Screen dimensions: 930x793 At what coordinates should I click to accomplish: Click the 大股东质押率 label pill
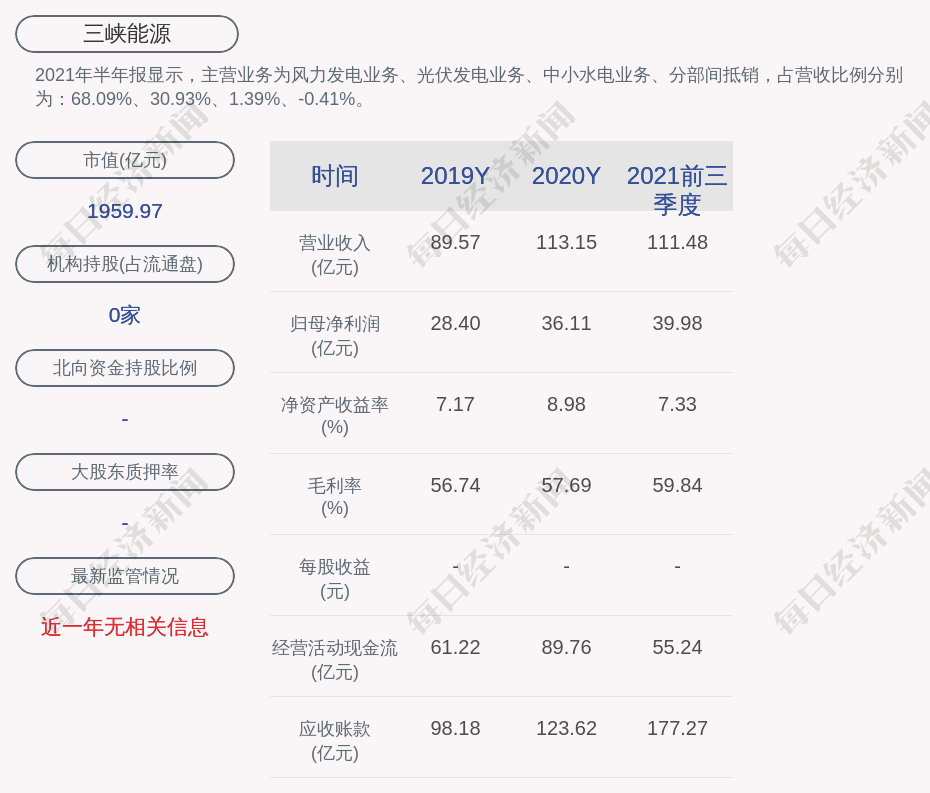(x=125, y=472)
